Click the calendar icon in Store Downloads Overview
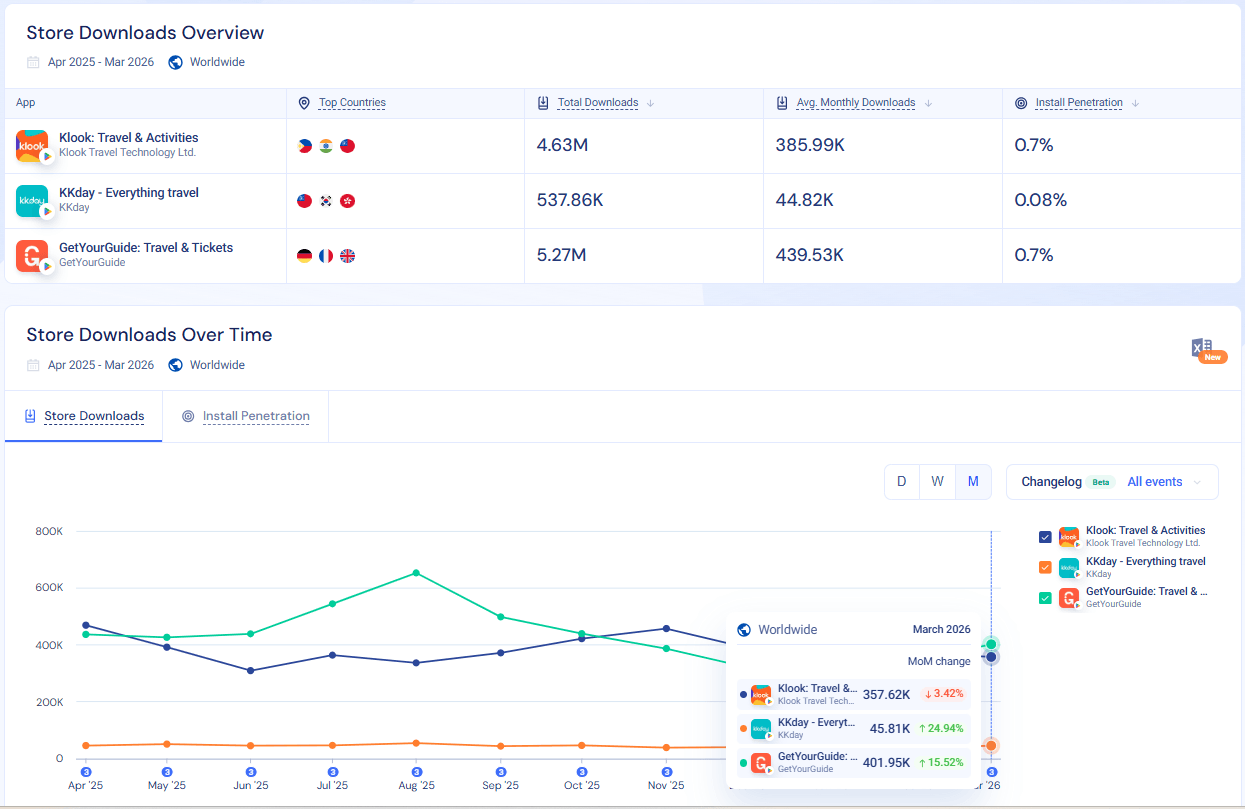Screen dimensions: 1245x809 coord(33,62)
